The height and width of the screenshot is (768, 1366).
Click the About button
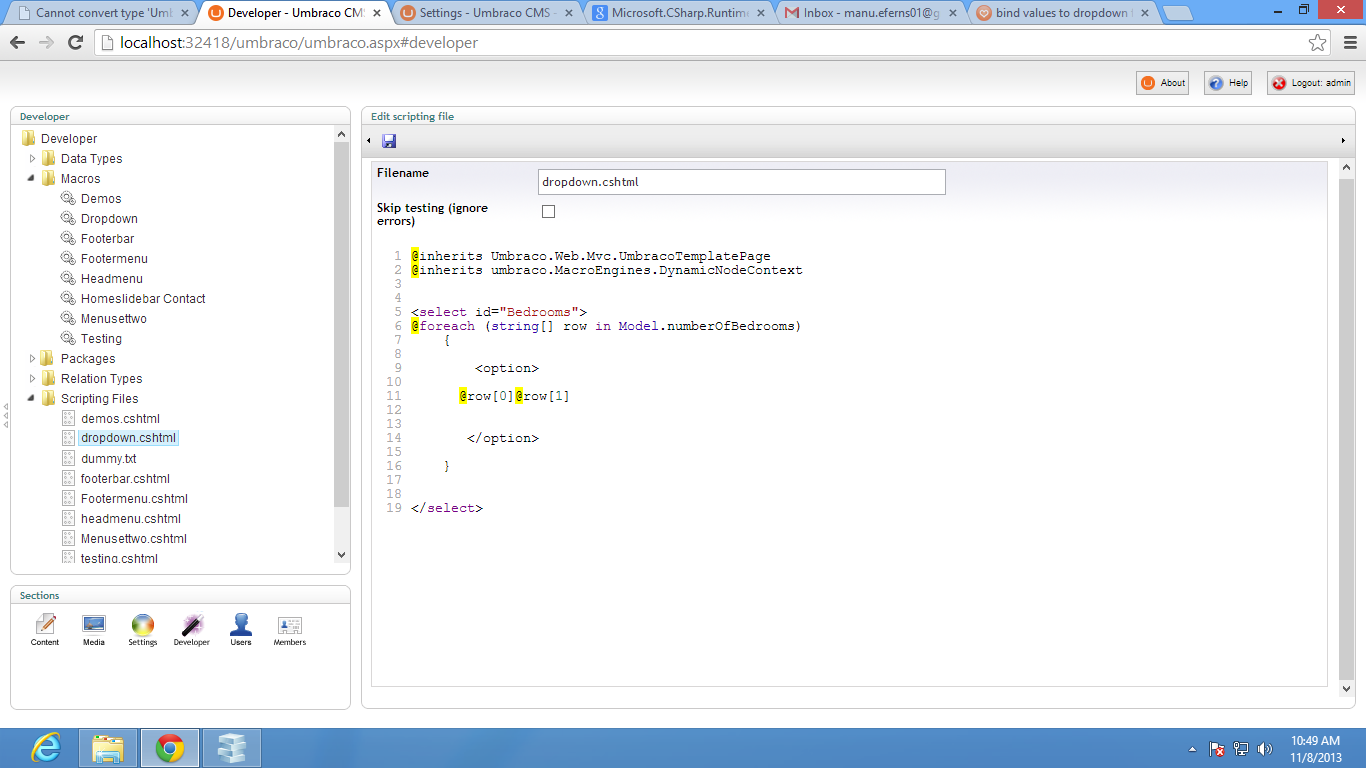point(1162,83)
